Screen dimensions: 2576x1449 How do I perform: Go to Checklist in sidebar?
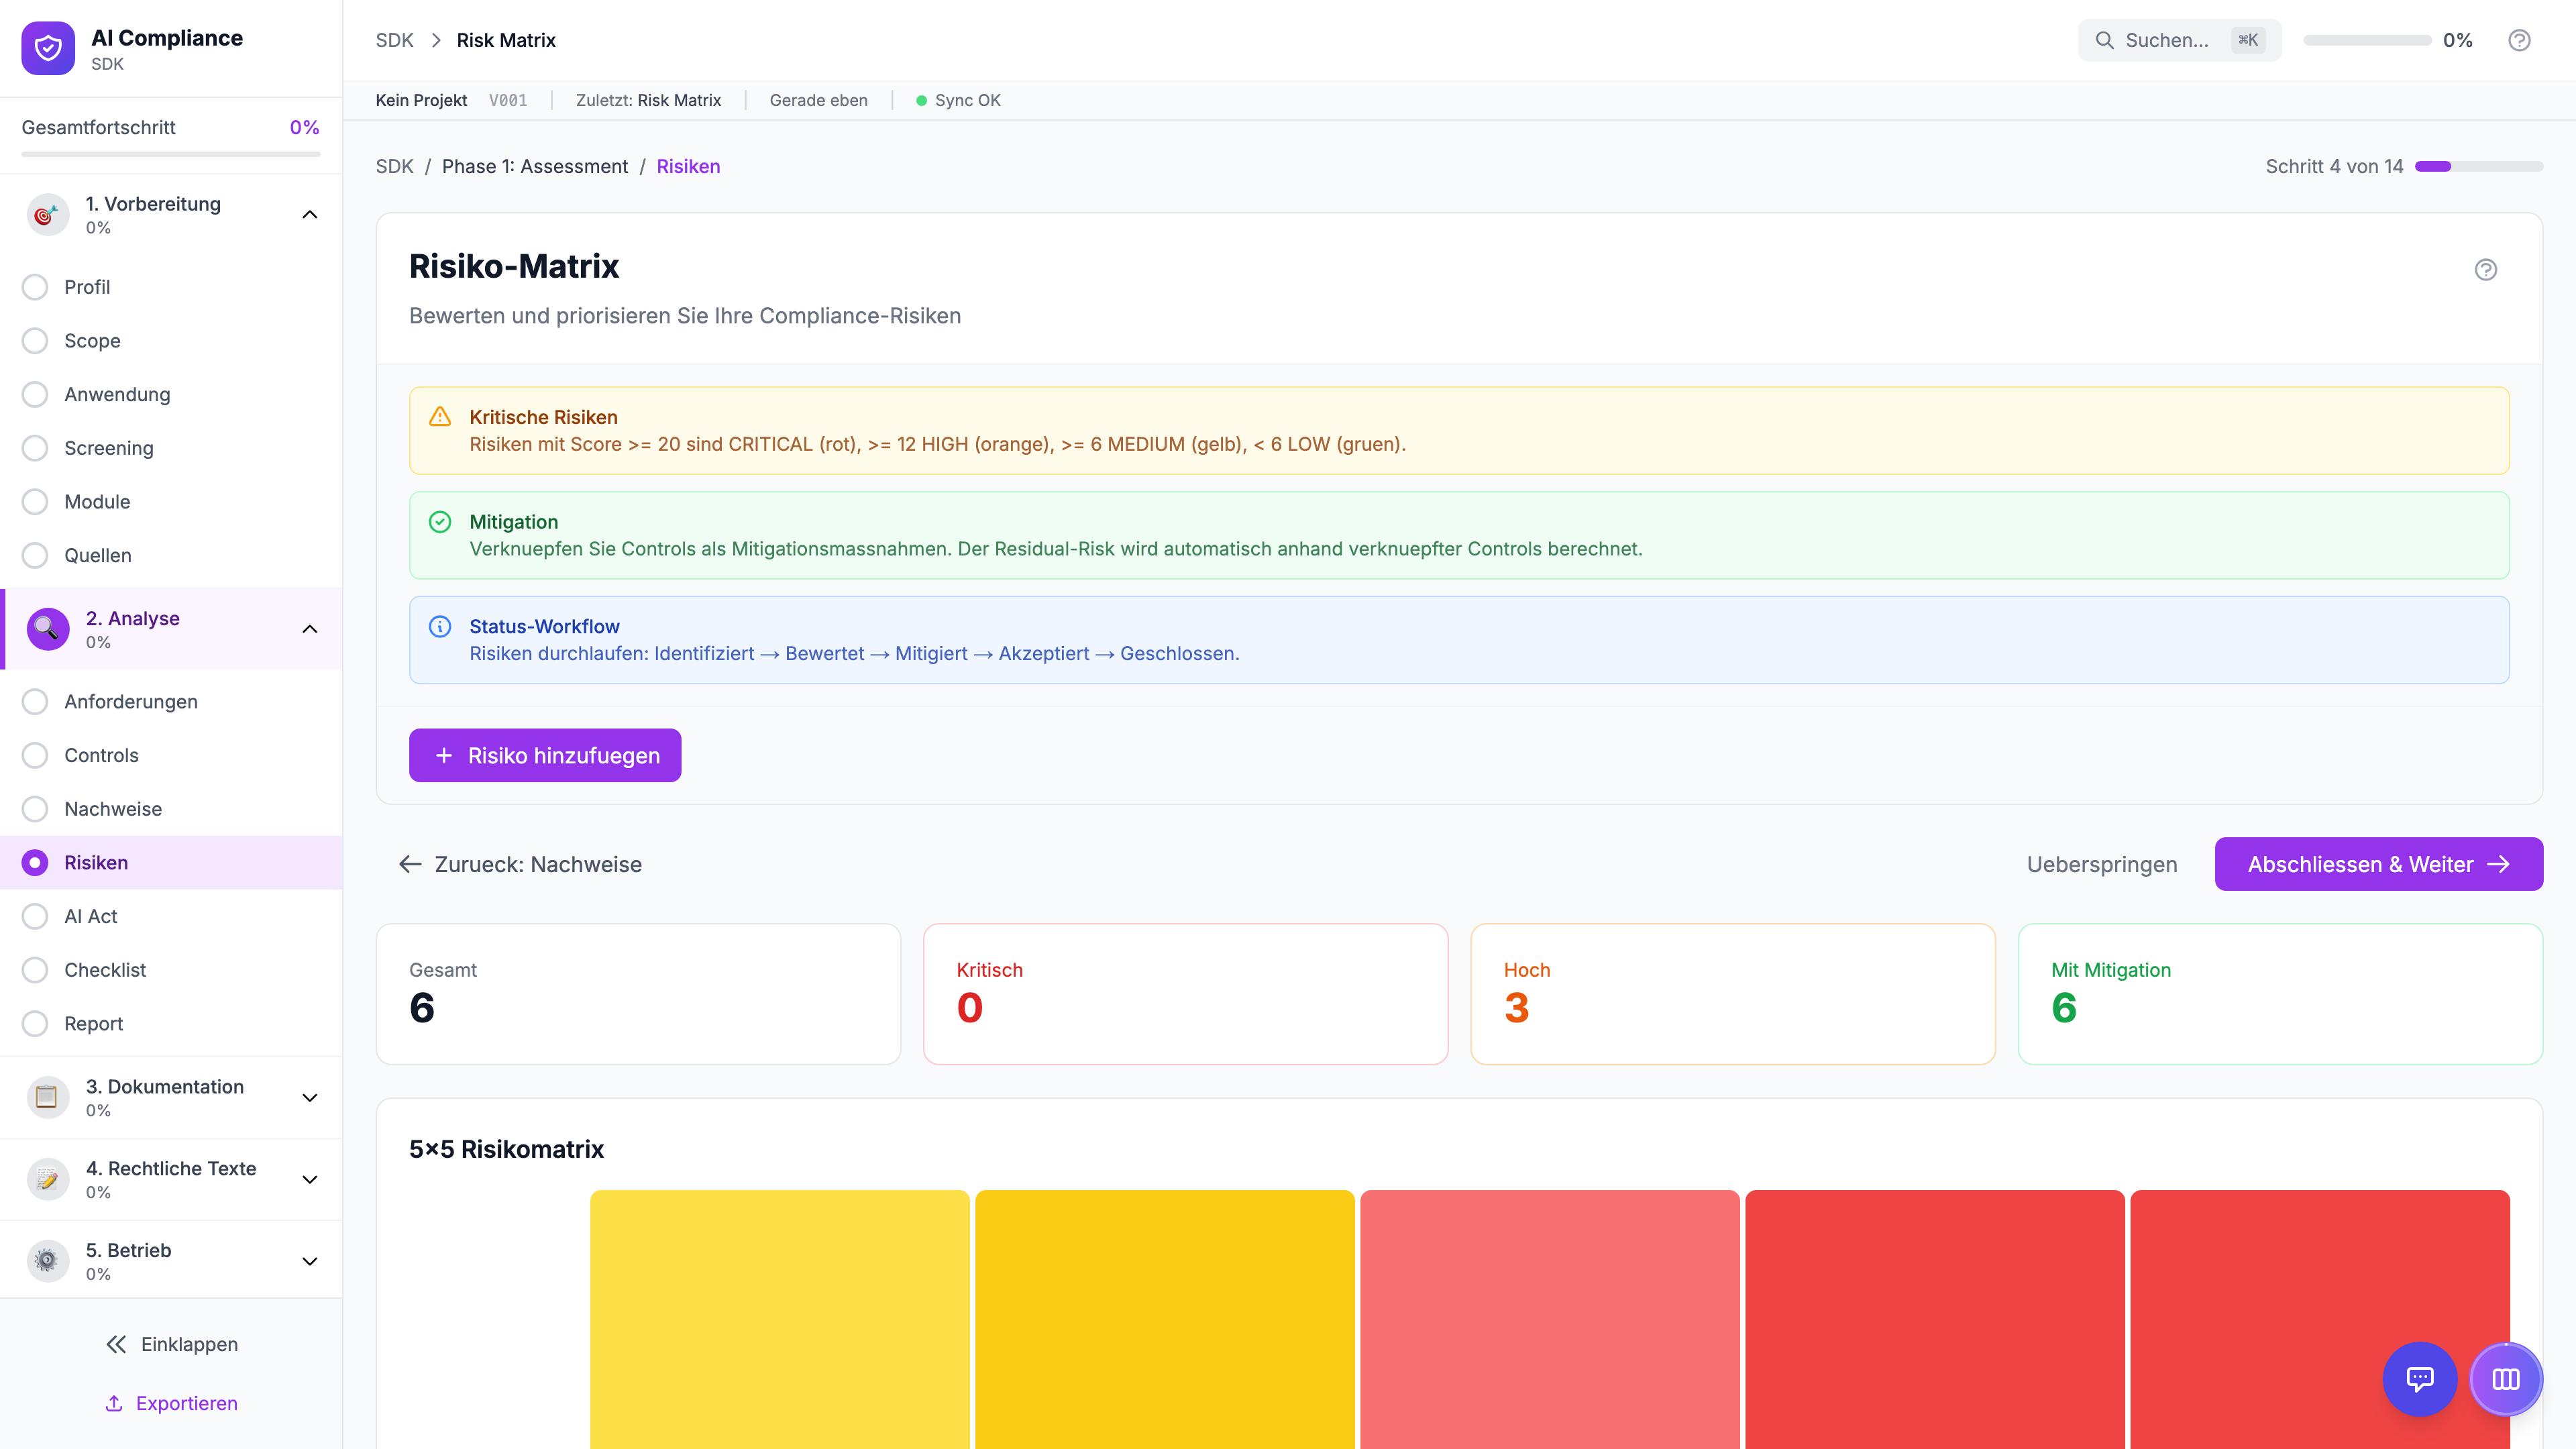click(104, 970)
